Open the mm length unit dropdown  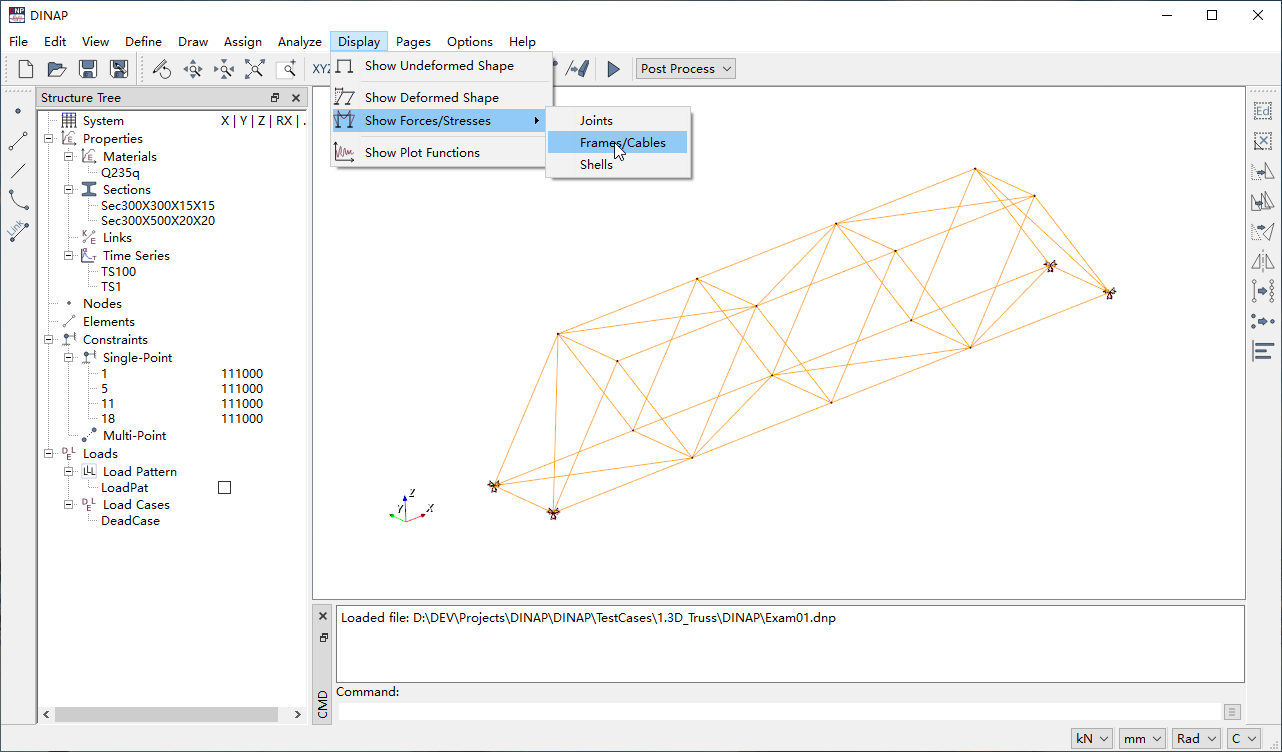pyautogui.click(x=1142, y=738)
